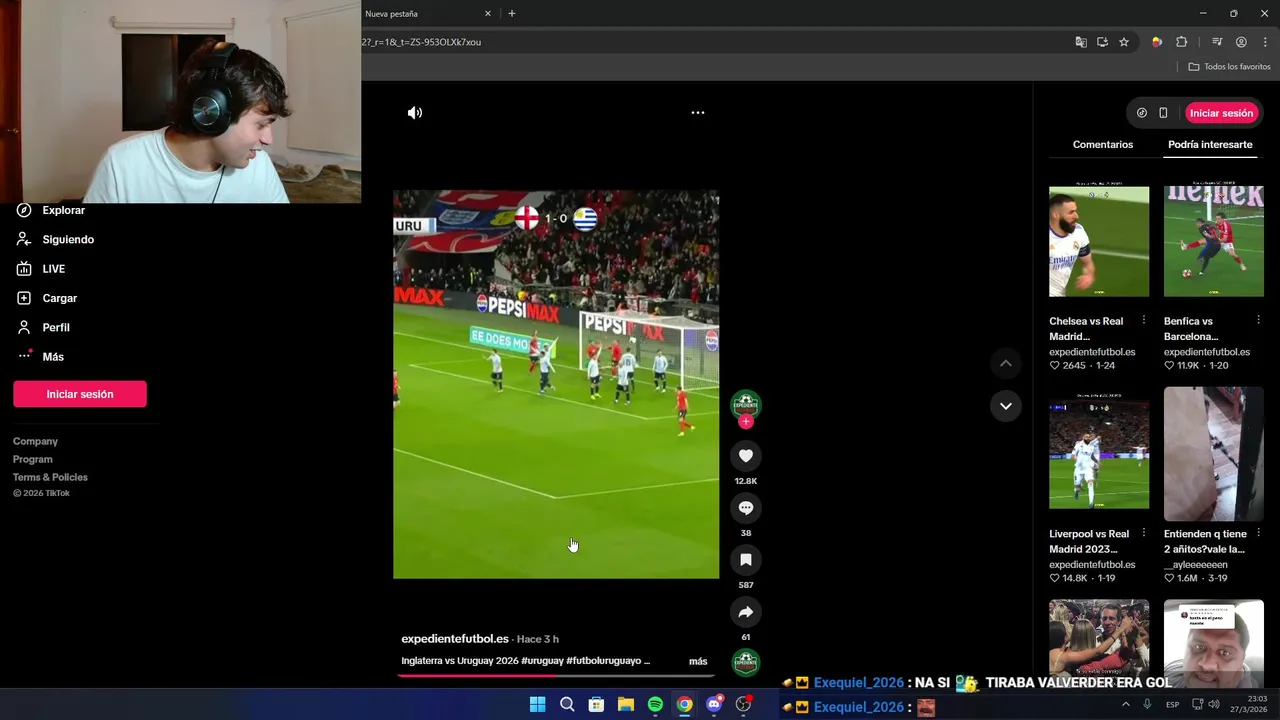Play or pause the Inglaterra vs Uruguay video

tap(556, 384)
